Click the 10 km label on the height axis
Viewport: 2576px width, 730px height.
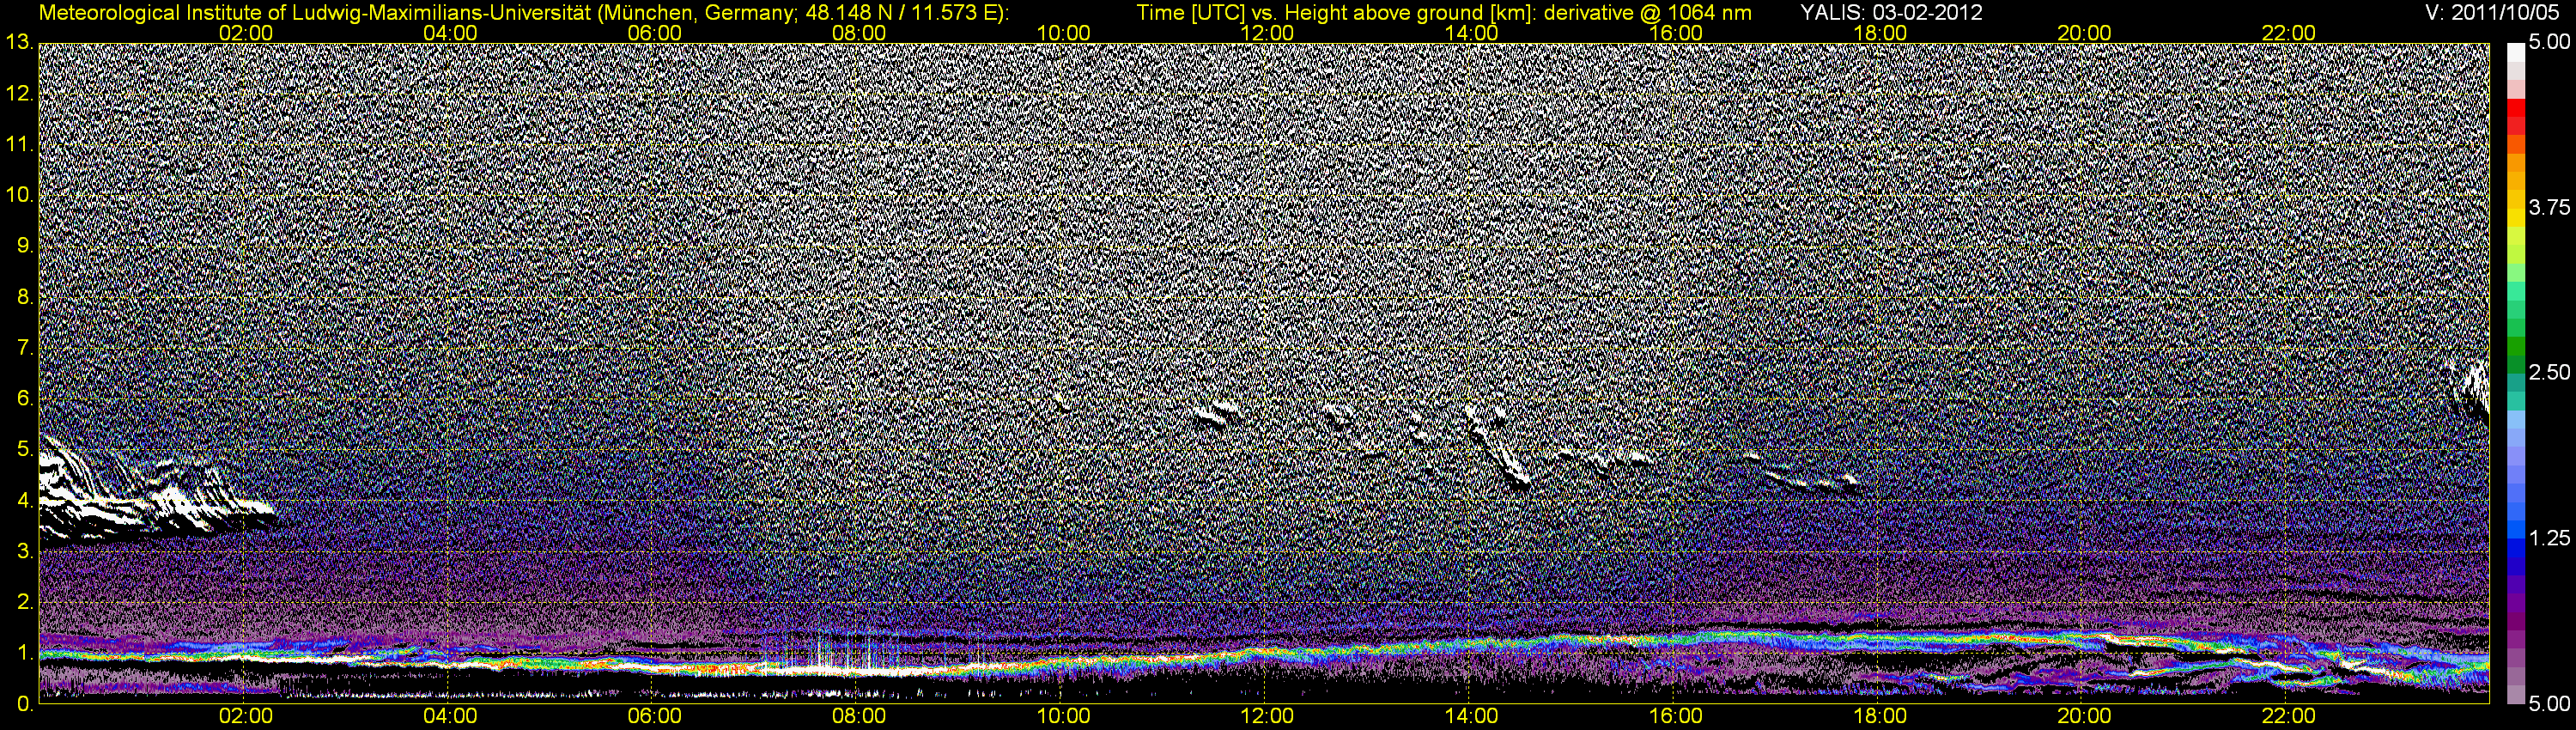pos(19,195)
